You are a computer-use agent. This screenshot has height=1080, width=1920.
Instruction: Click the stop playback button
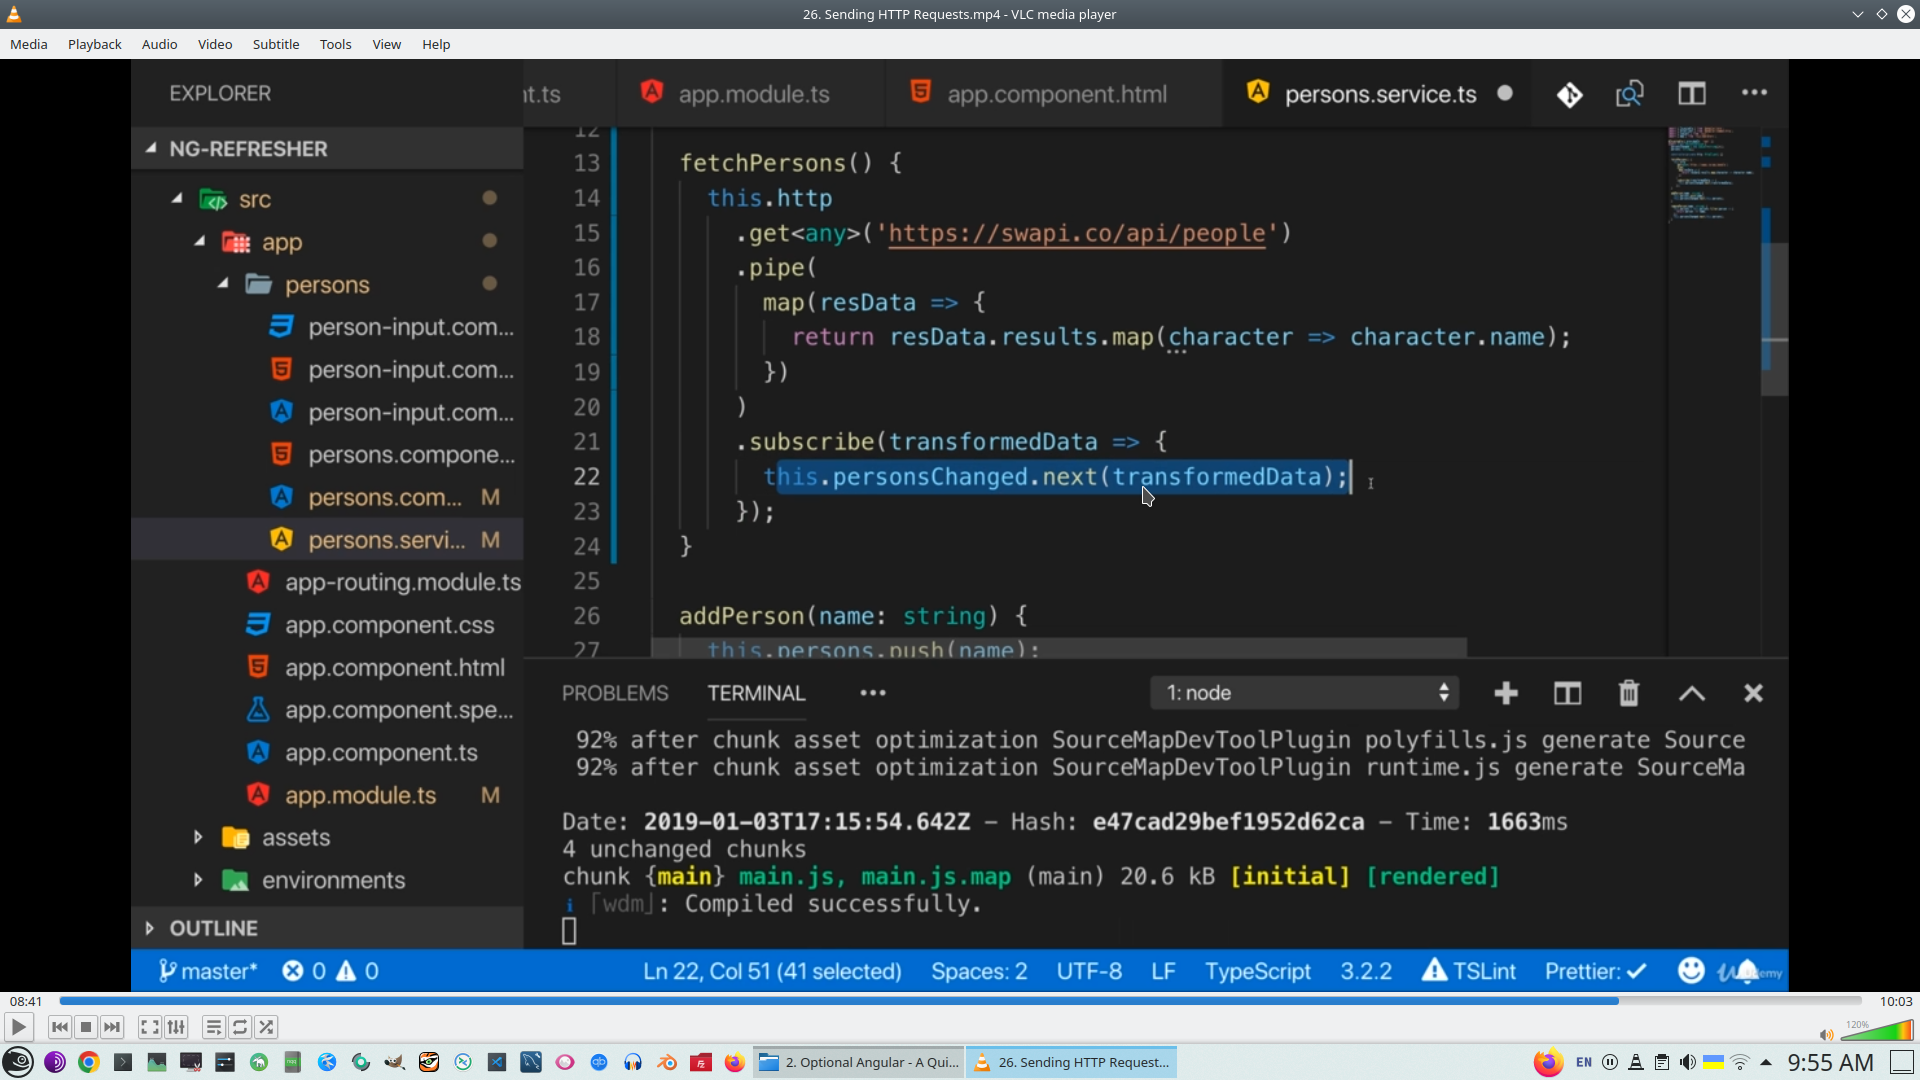86,1027
